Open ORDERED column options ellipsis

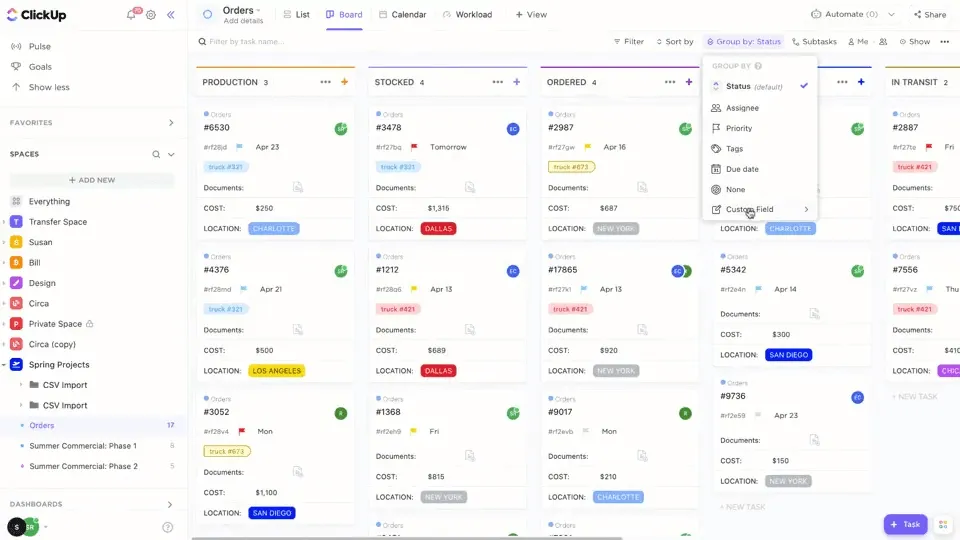pyautogui.click(x=670, y=82)
